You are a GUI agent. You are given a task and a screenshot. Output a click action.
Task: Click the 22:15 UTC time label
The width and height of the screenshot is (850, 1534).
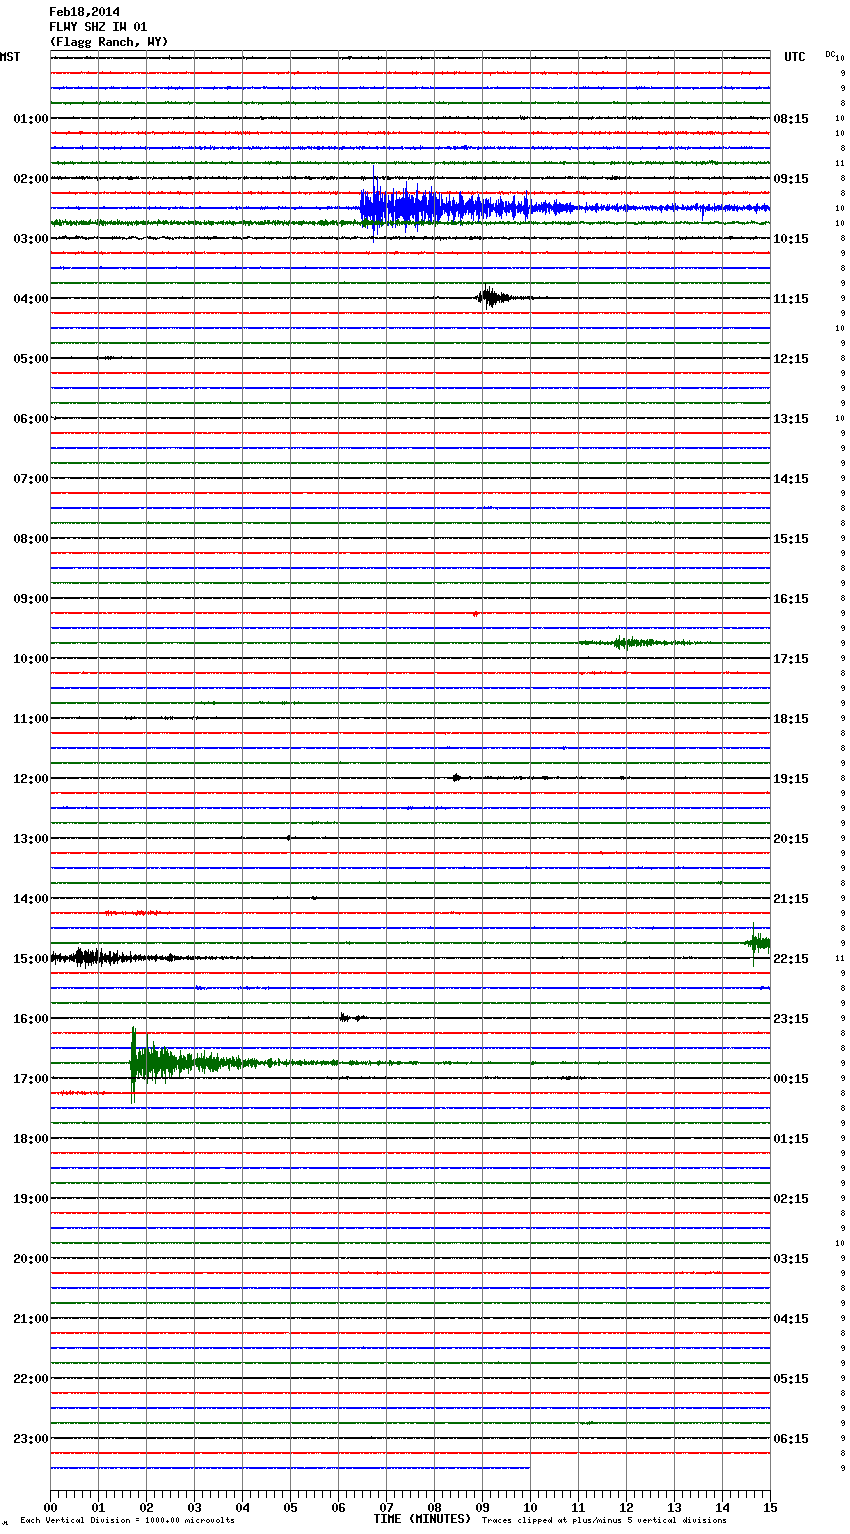(791, 959)
